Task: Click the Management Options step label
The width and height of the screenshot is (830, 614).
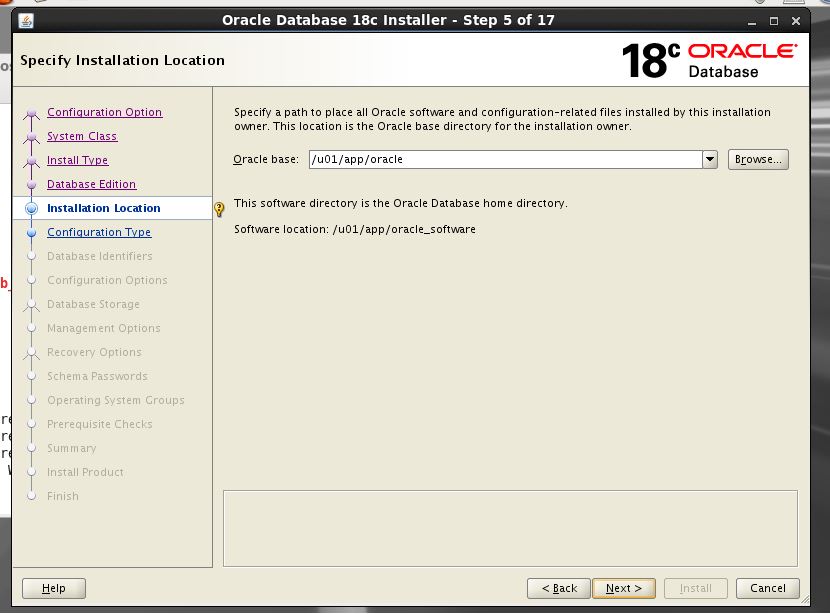Action: (x=104, y=328)
